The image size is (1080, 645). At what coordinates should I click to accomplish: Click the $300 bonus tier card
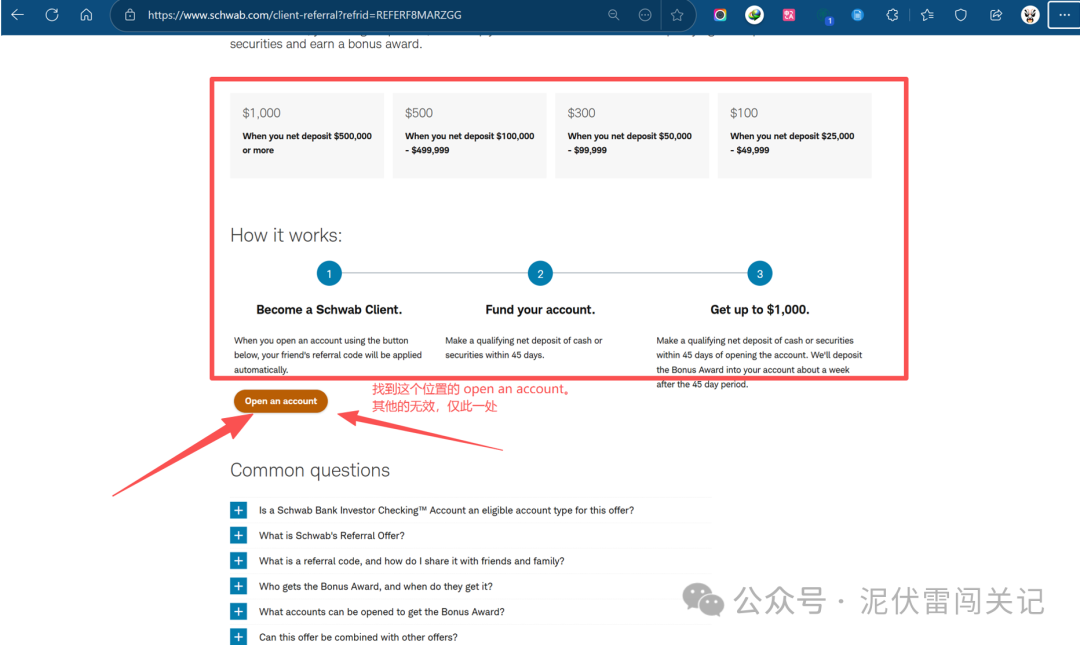click(632, 136)
